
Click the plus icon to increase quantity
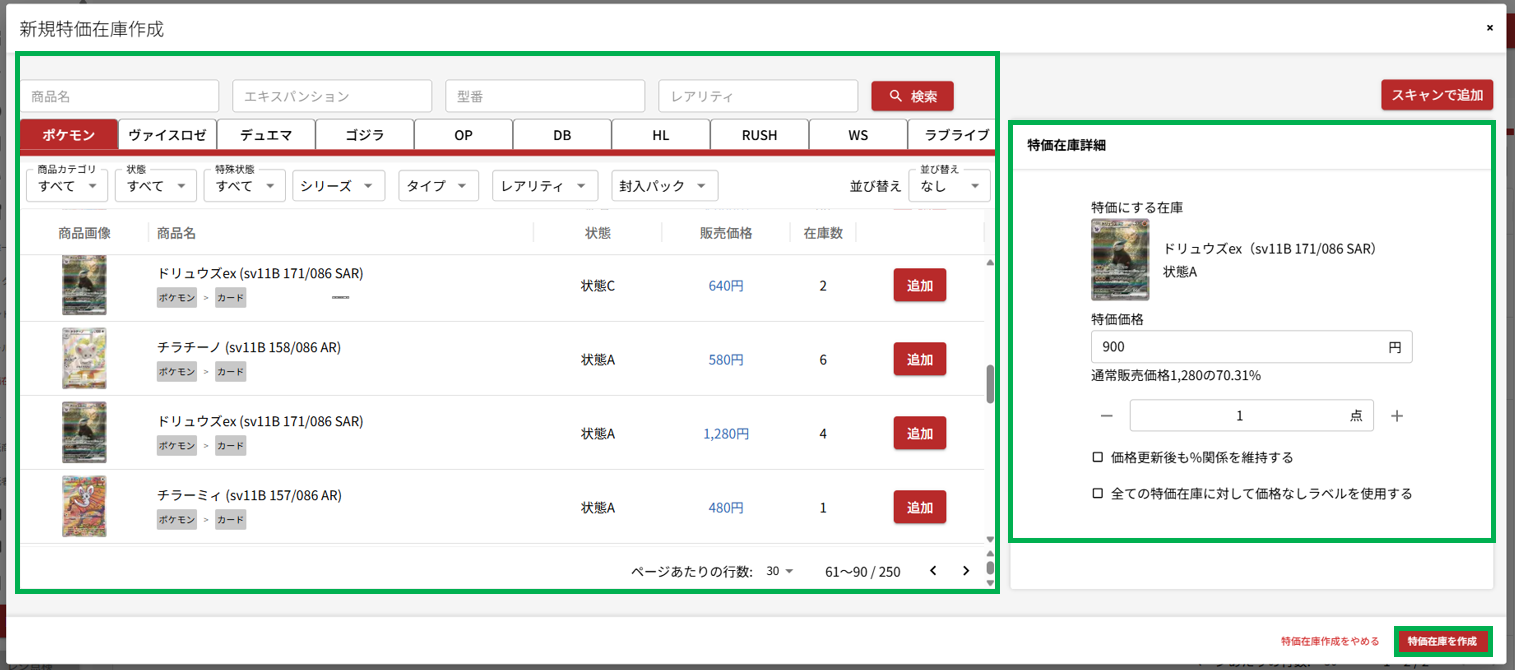click(1397, 416)
